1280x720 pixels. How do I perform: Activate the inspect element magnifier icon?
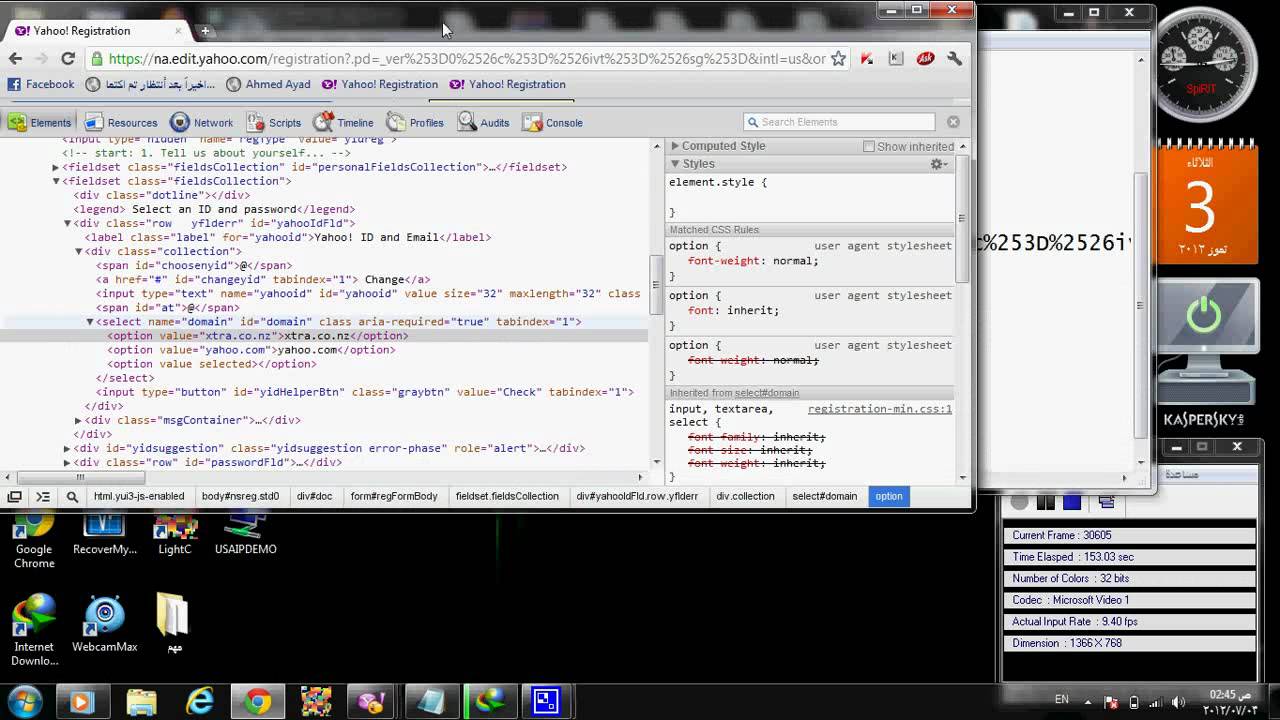click(72, 496)
